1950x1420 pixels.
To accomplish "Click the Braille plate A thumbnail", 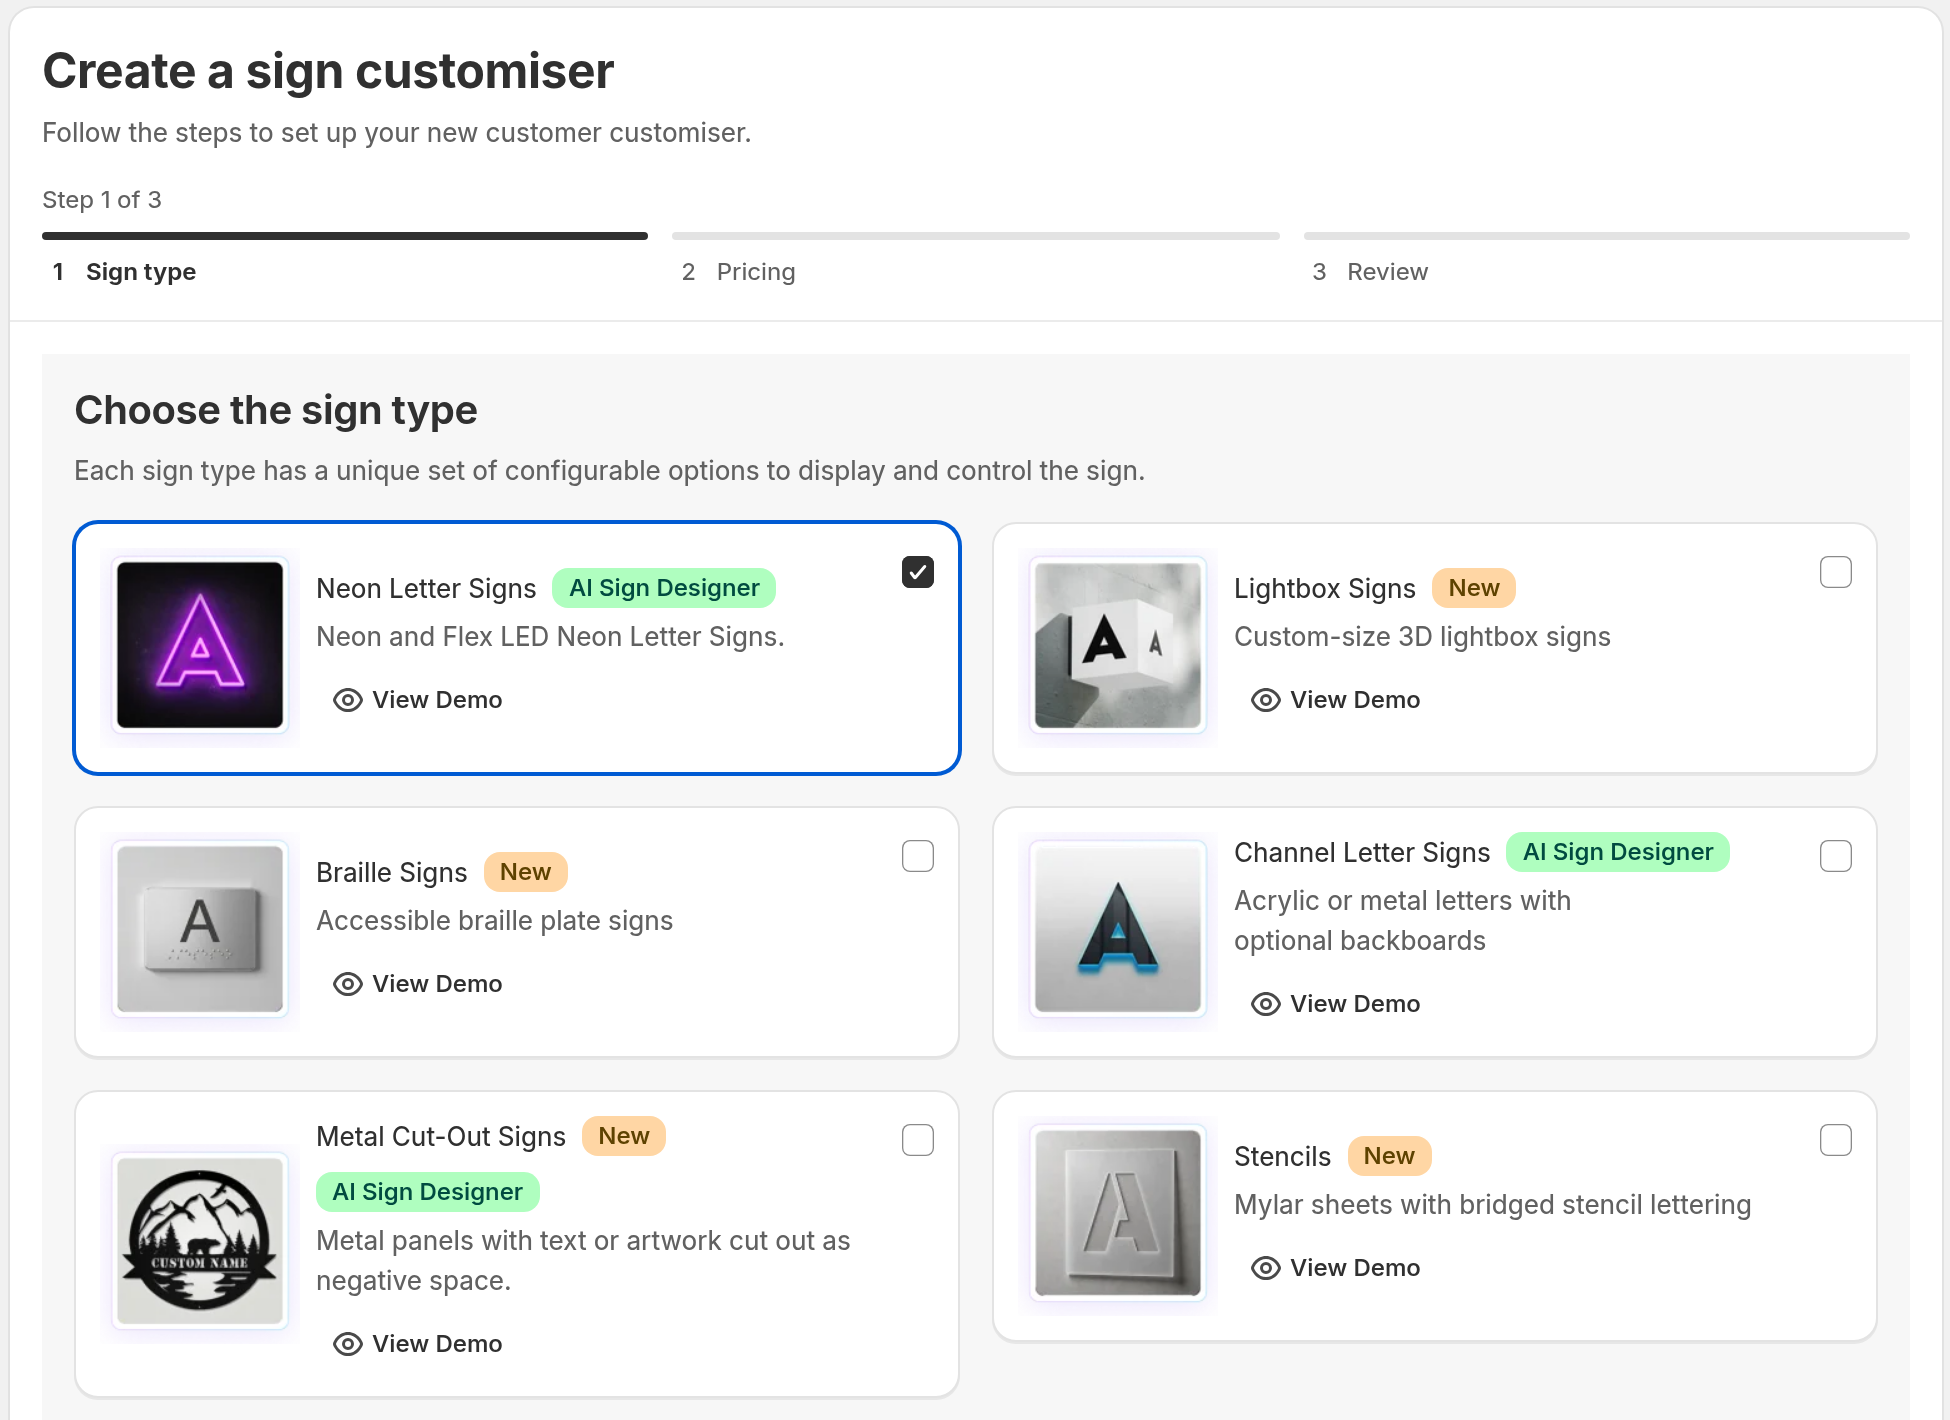I will pos(200,929).
